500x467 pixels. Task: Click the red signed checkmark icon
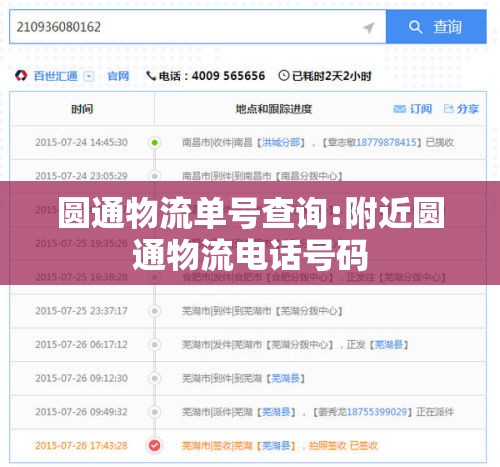click(154, 445)
